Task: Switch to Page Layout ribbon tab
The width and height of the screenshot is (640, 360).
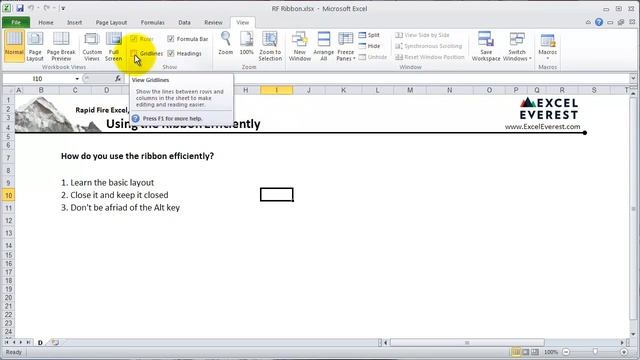Action: pyautogui.click(x=111, y=22)
